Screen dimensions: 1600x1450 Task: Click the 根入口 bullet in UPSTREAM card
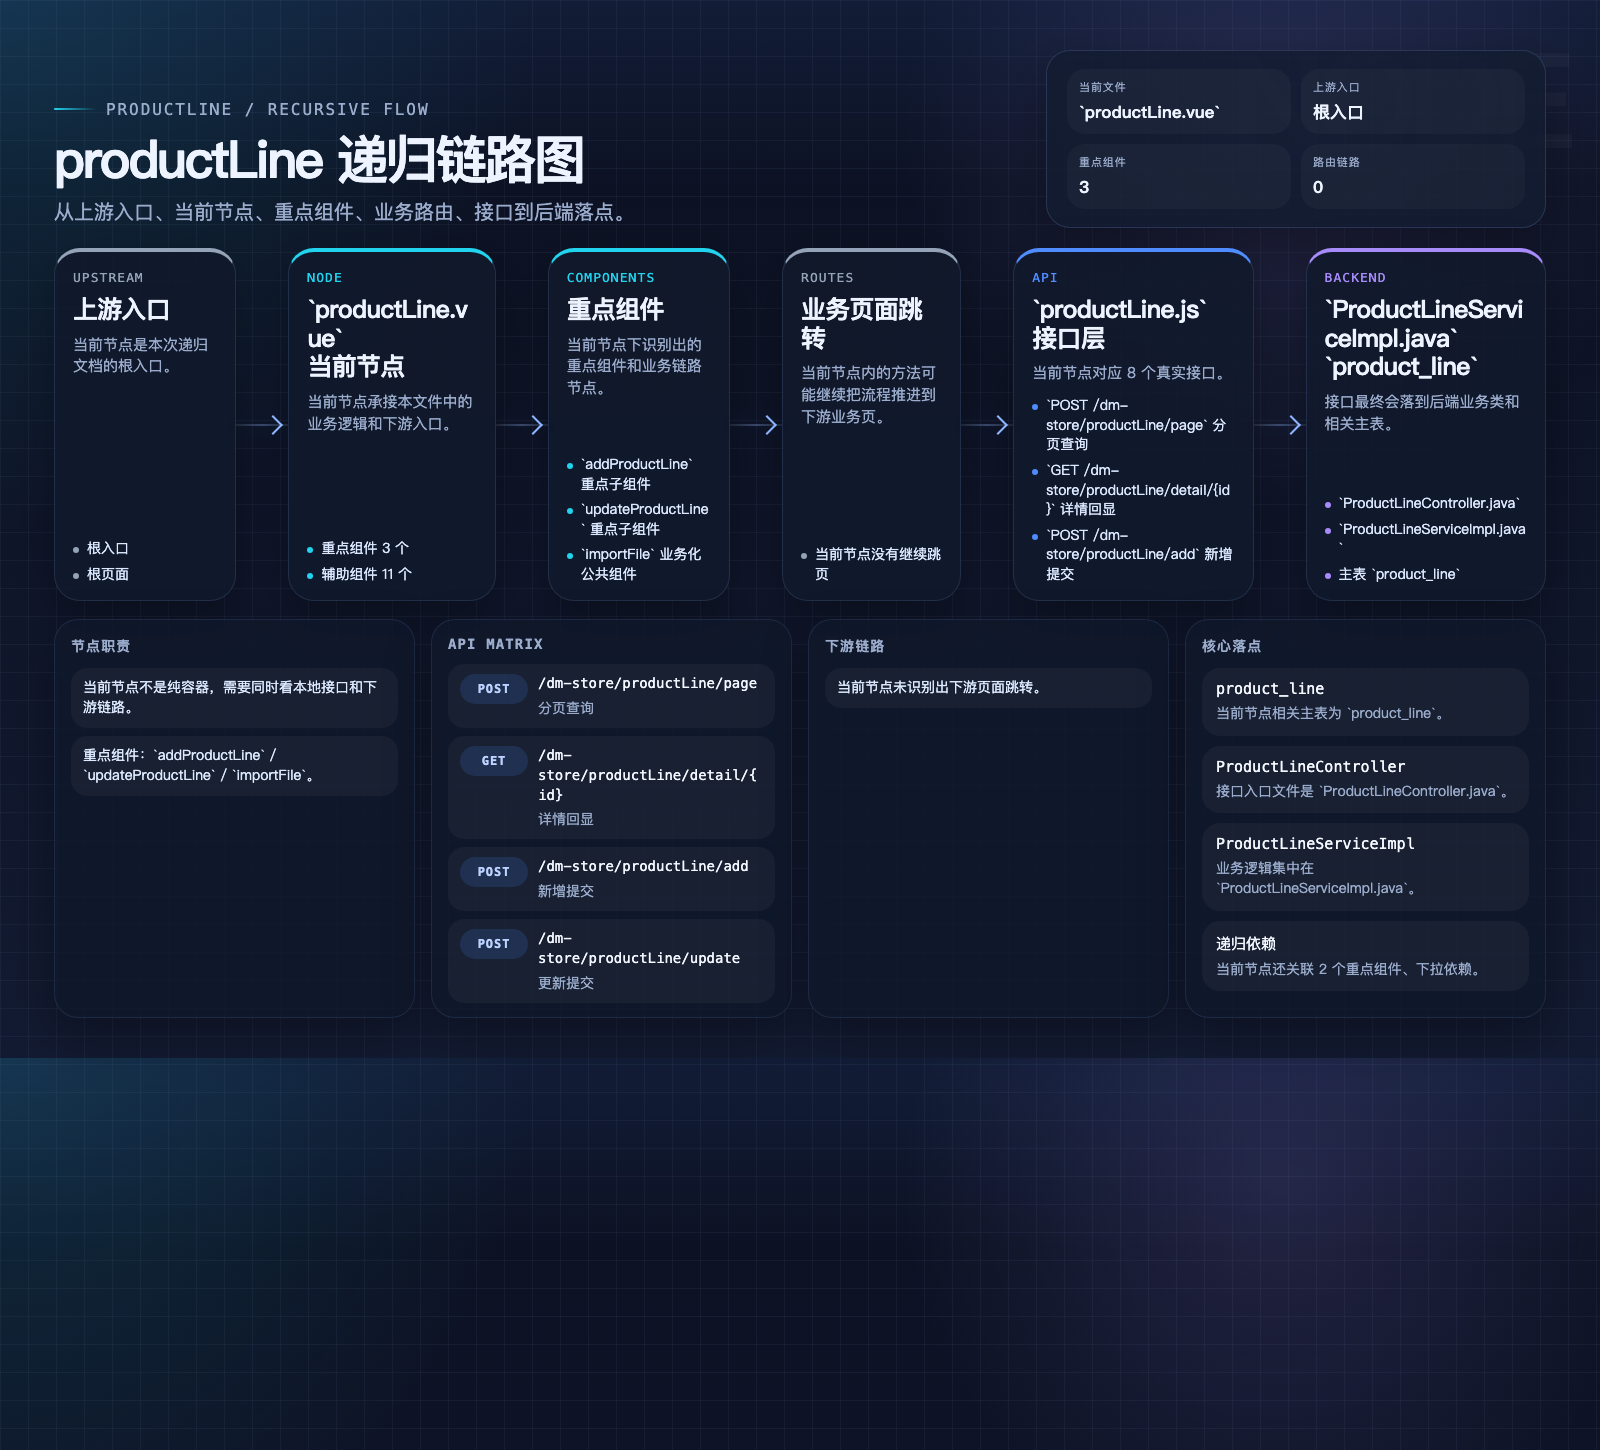coord(100,548)
